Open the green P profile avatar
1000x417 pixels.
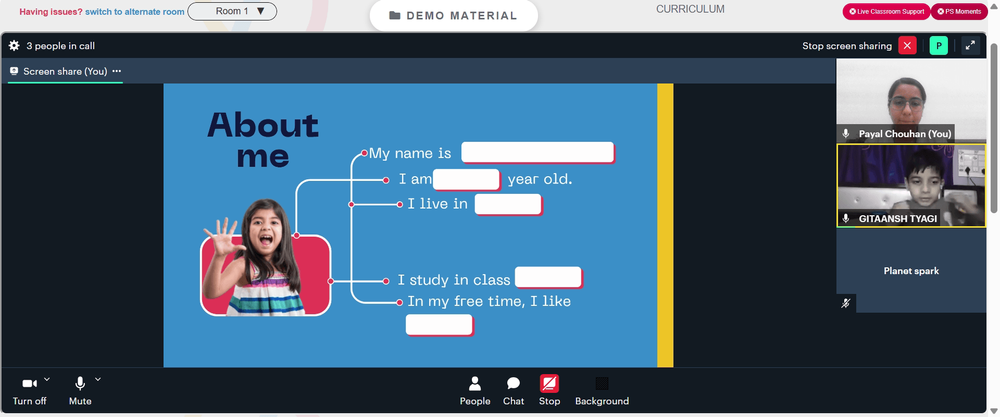click(939, 46)
